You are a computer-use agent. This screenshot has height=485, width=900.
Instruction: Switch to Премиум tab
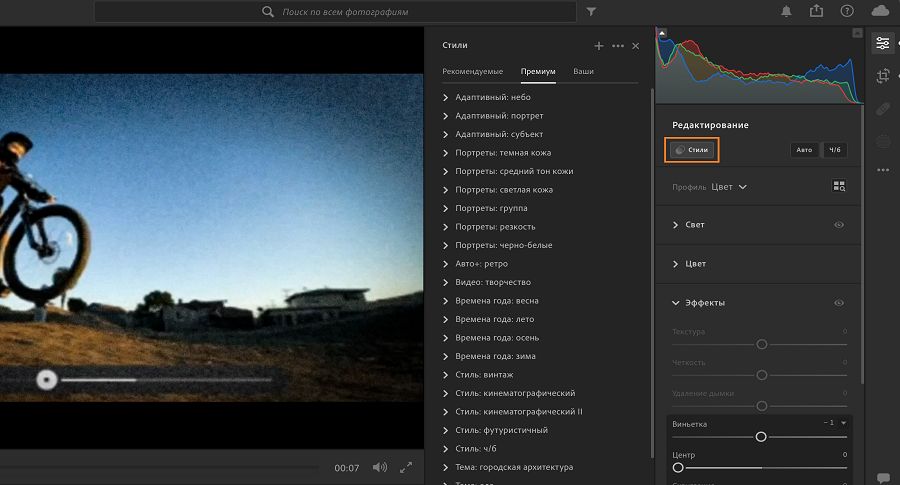pos(538,72)
